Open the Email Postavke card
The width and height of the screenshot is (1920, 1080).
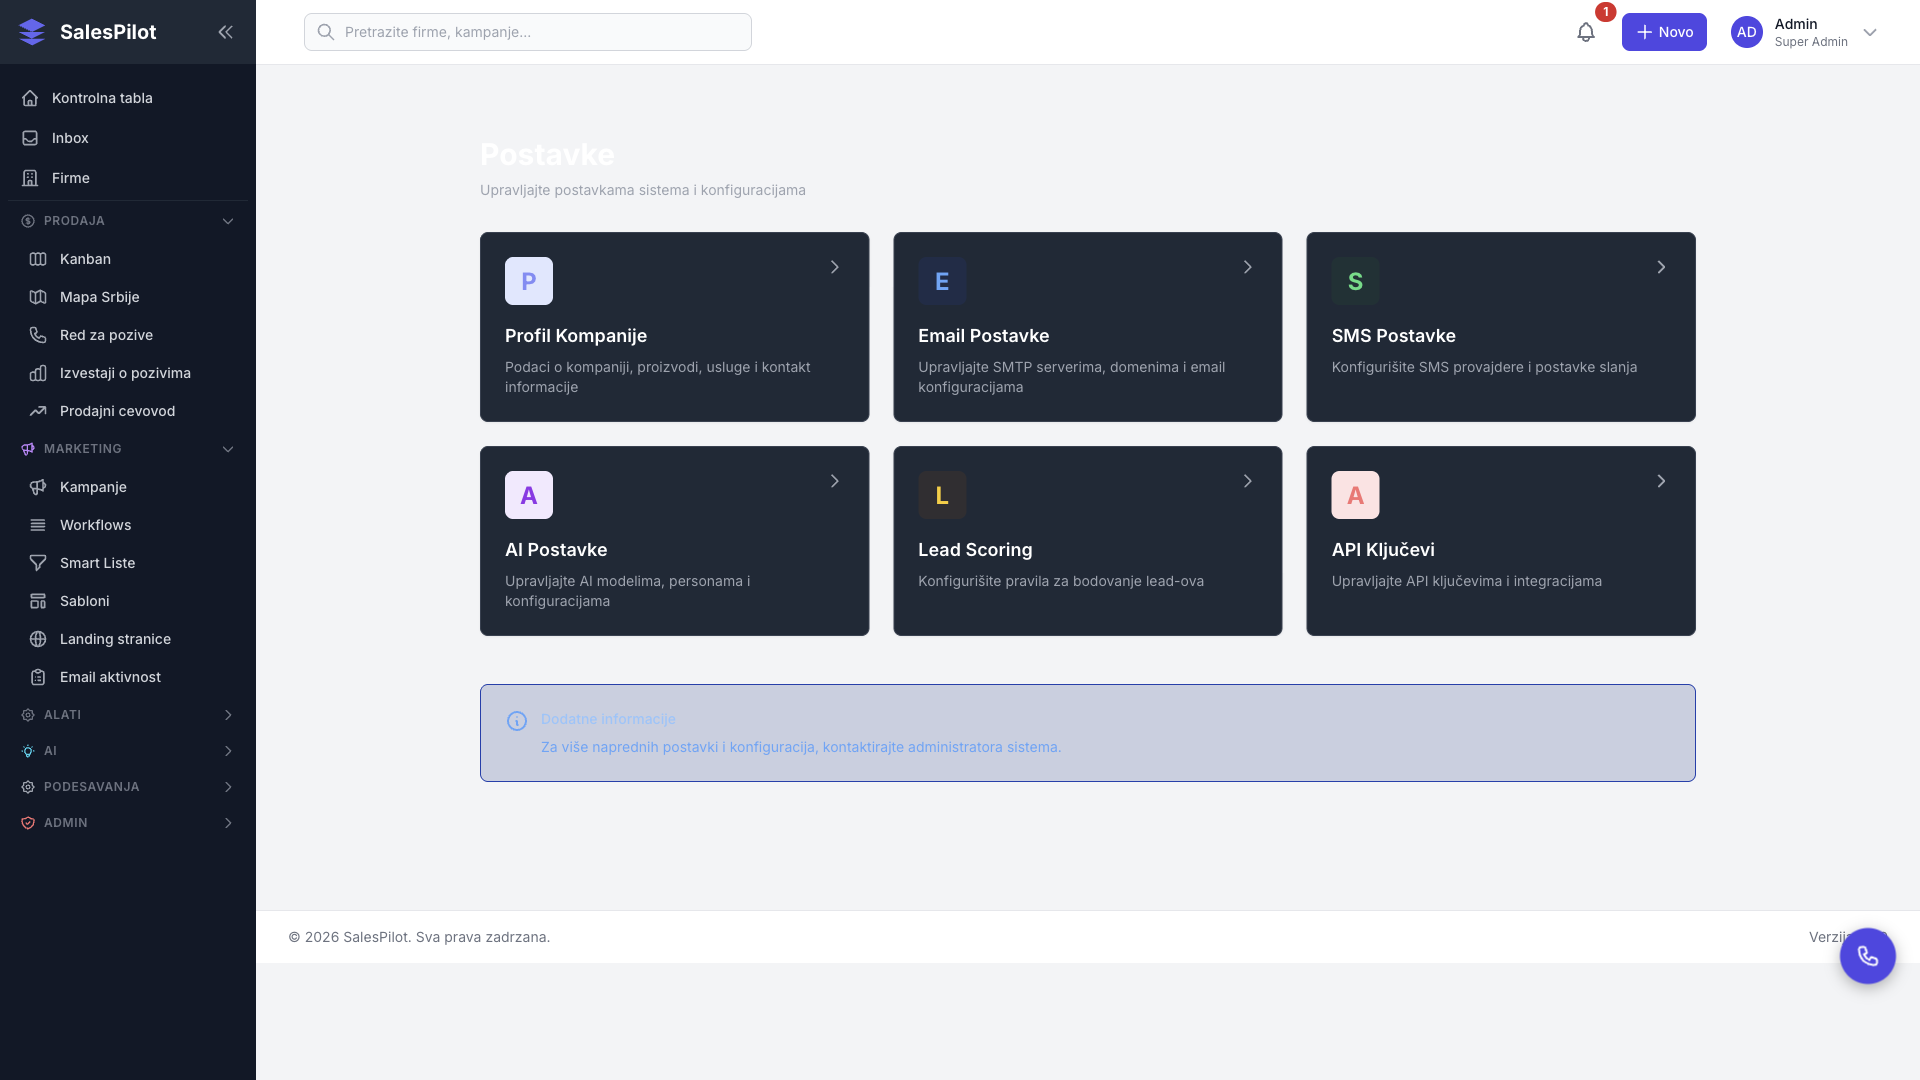[x=1087, y=327]
